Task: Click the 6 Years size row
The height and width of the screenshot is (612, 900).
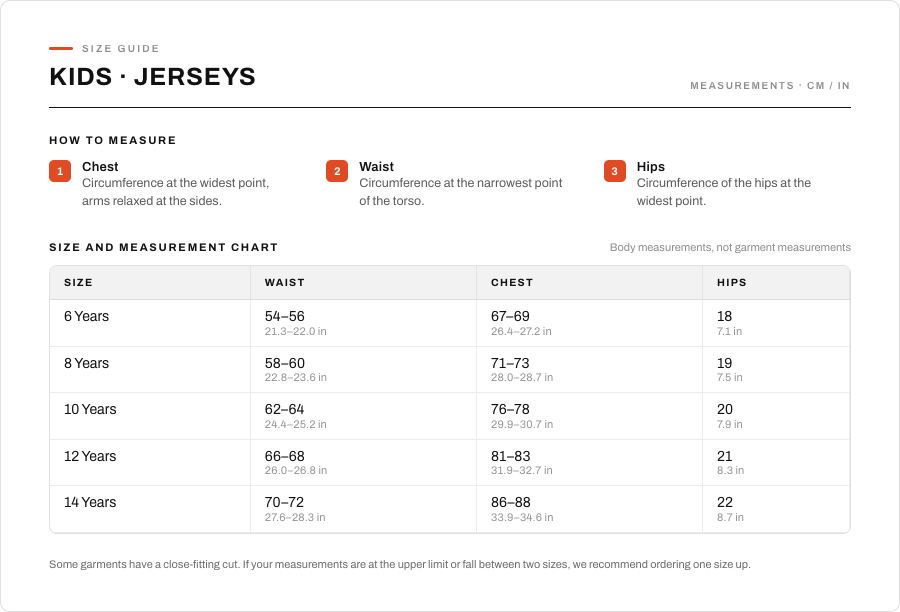Action: coord(450,323)
